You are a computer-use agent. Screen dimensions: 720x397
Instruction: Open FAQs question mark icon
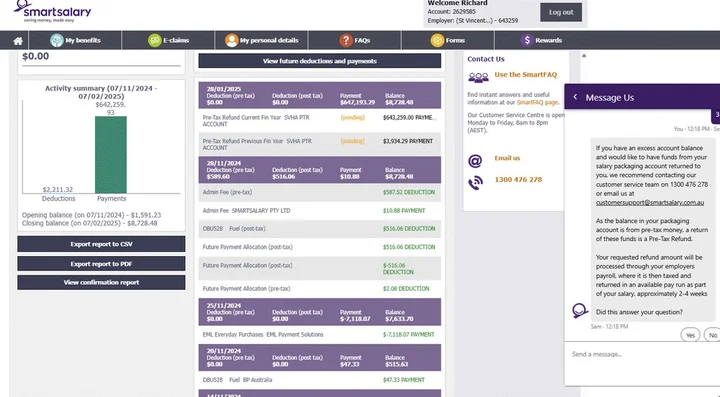tap(346, 40)
